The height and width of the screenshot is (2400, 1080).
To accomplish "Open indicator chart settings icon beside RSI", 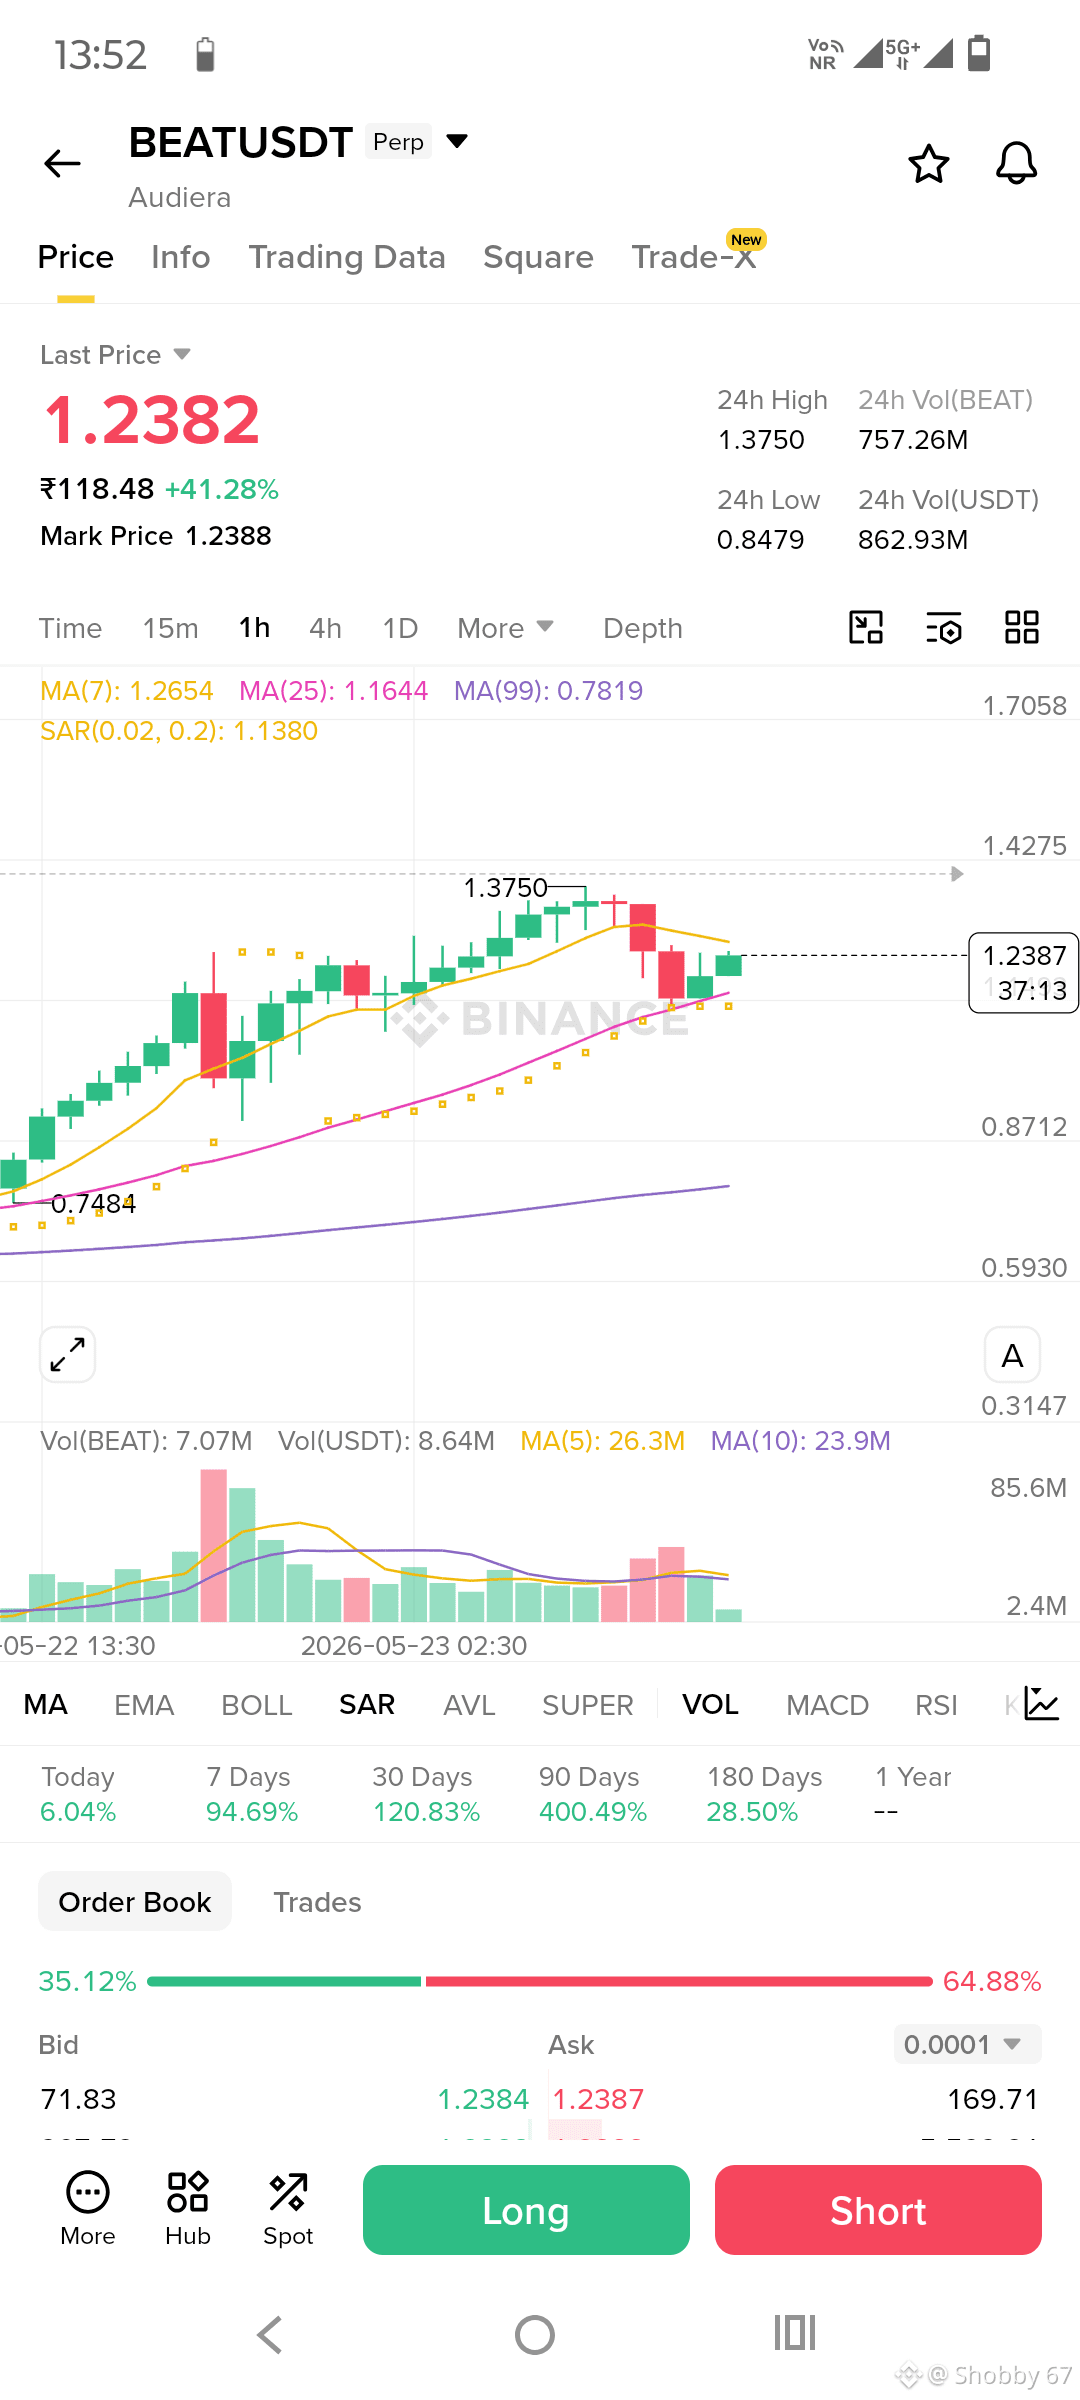I will [x=1041, y=1704].
